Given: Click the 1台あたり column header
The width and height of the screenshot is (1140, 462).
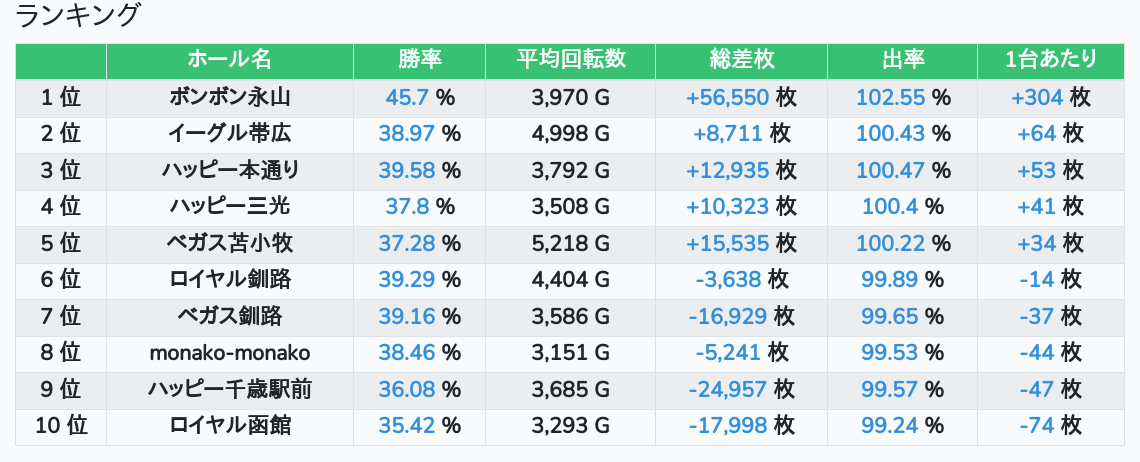Looking at the screenshot, I should coord(1050,60).
